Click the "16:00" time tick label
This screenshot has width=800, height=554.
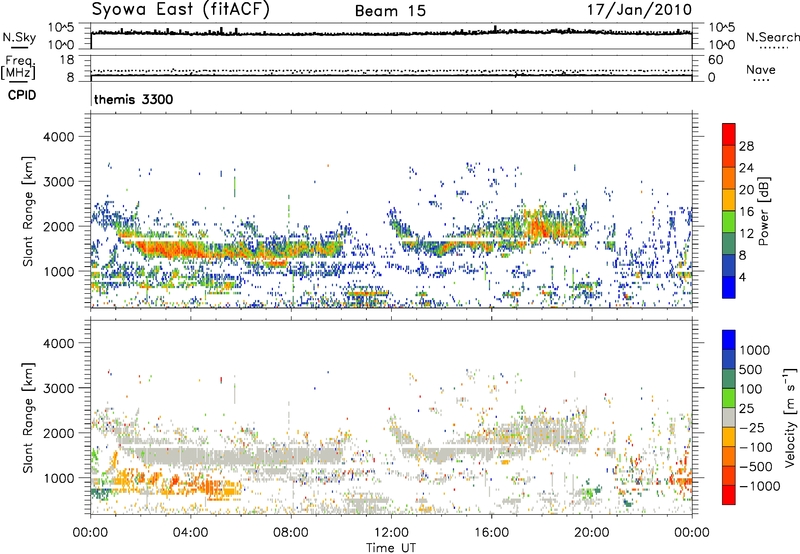click(x=491, y=533)
